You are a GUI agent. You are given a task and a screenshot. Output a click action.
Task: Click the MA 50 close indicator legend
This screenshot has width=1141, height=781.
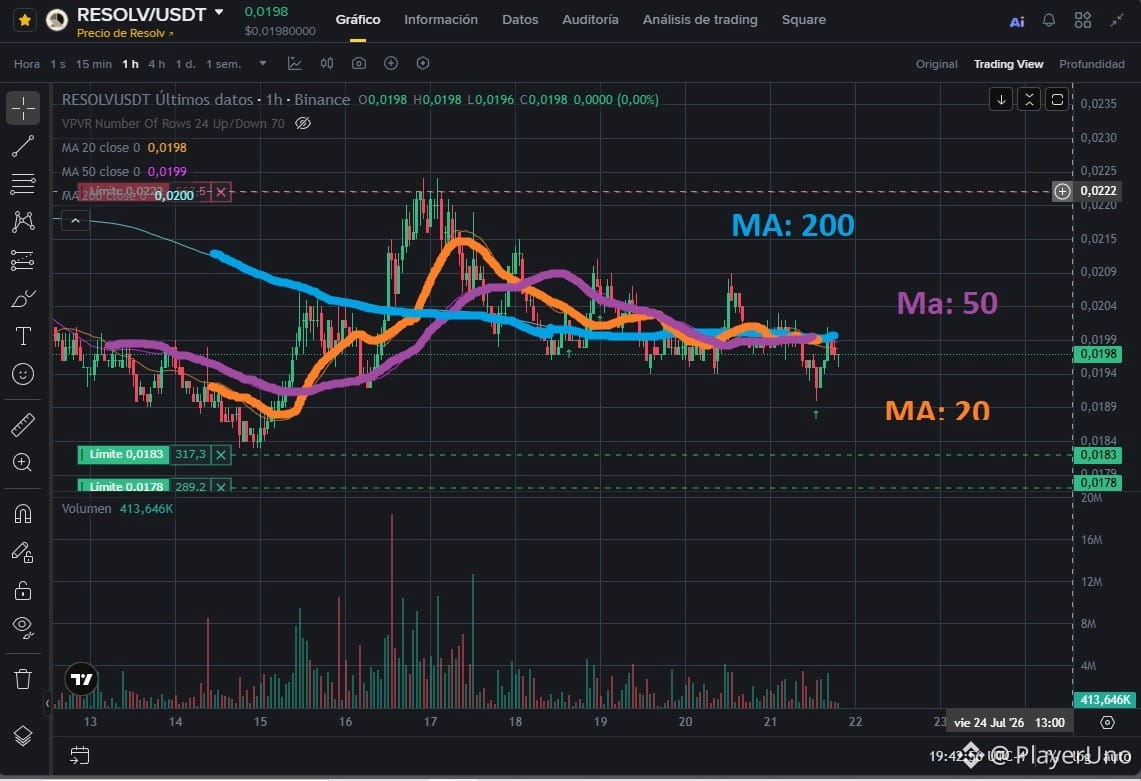124,172
